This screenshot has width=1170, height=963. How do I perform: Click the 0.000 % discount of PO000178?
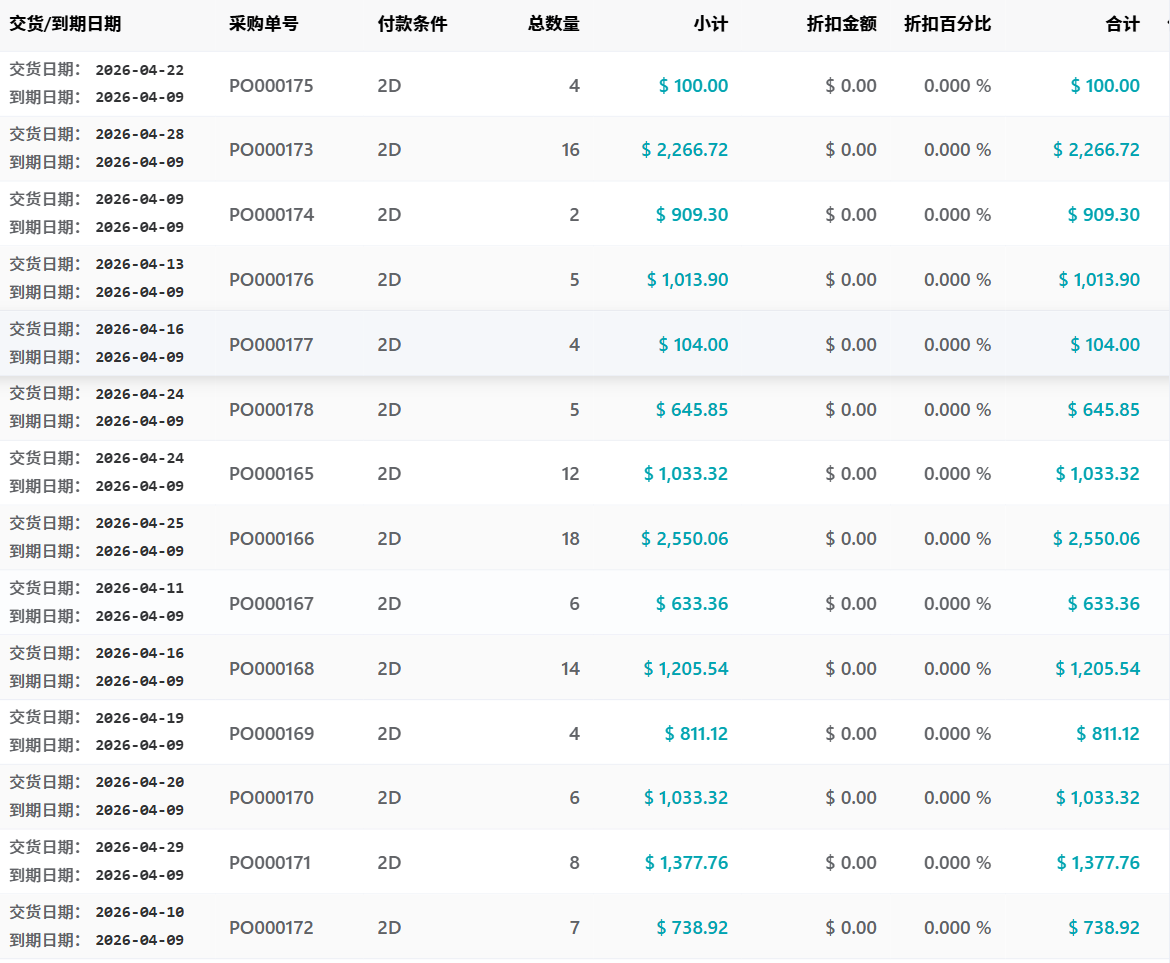pyautogui.click(x=957, y=410)
